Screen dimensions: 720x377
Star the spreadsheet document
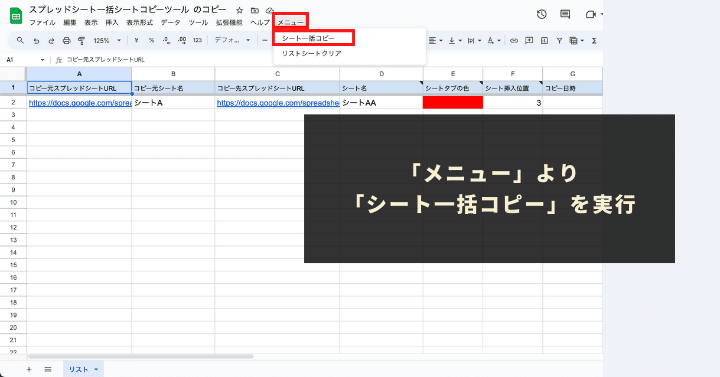[239, 10]
